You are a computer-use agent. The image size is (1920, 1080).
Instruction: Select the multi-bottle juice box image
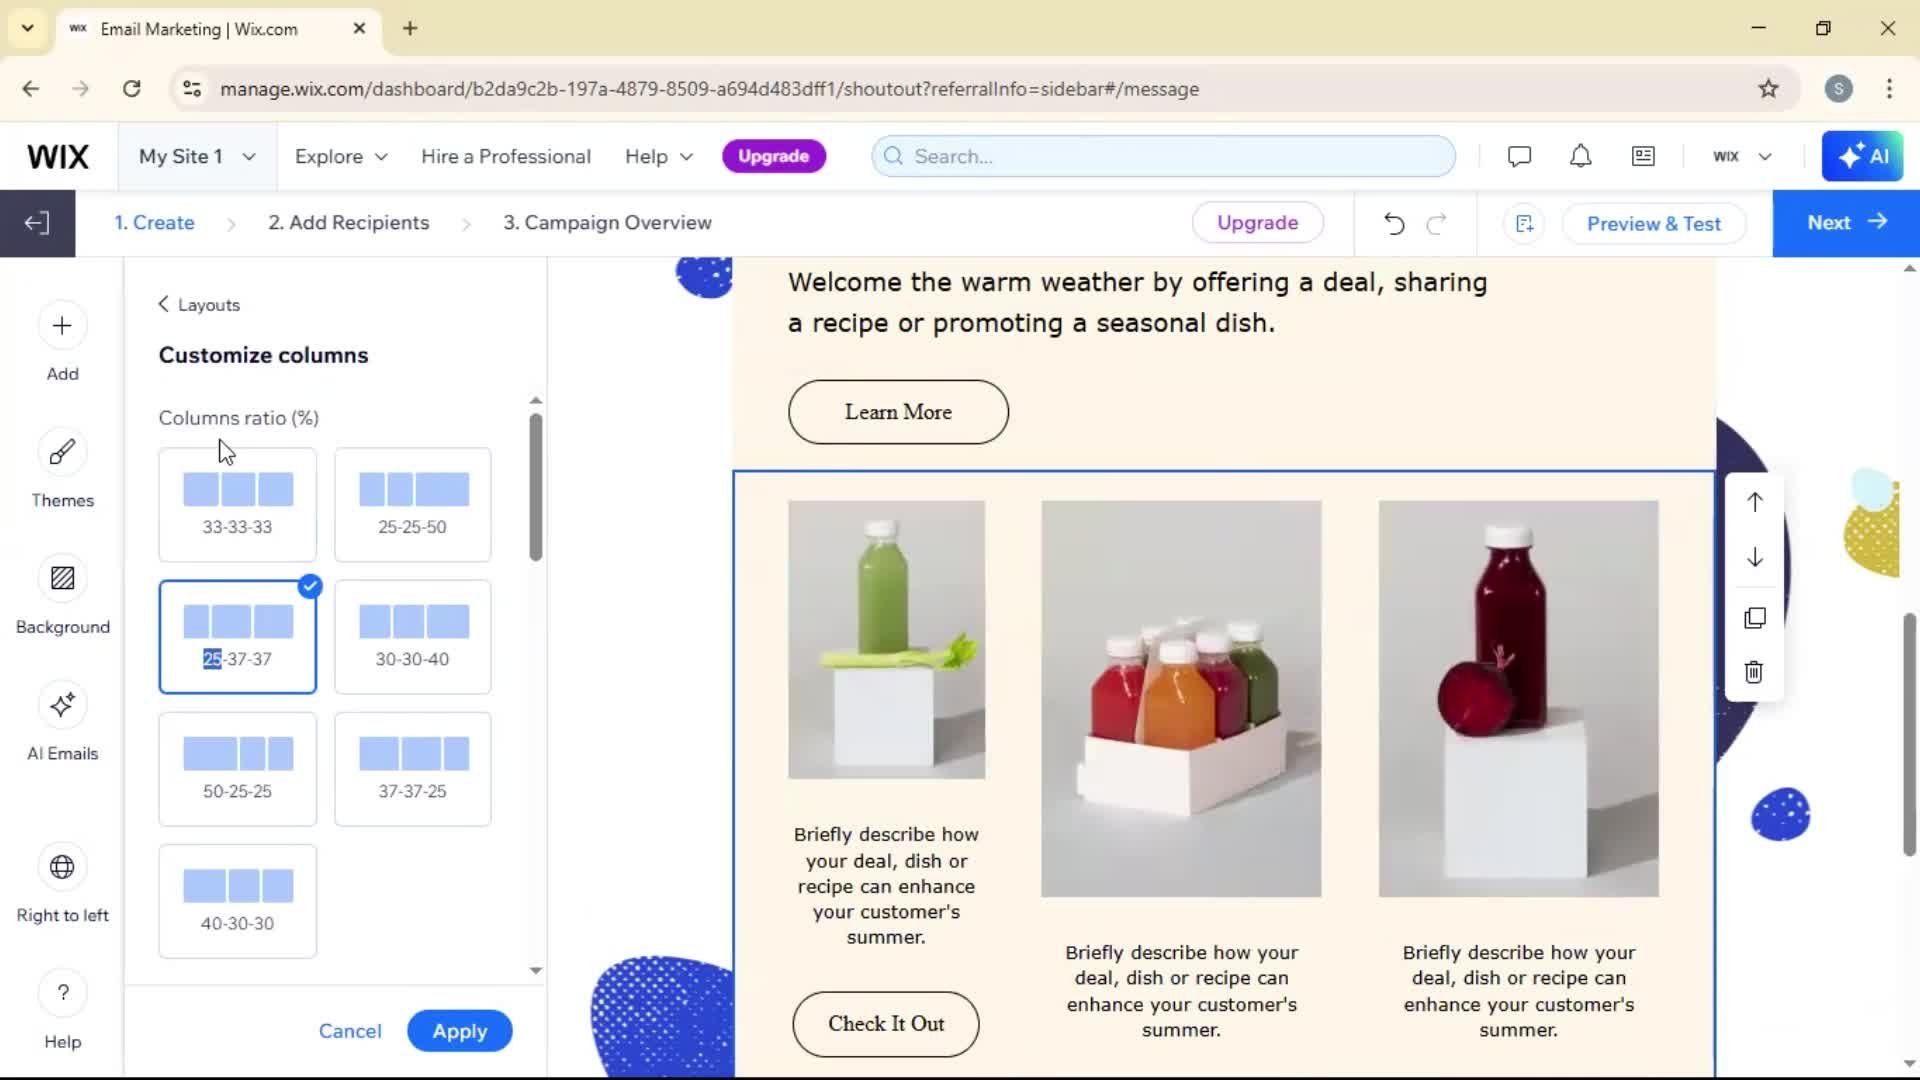click(x=1181, y=699)
